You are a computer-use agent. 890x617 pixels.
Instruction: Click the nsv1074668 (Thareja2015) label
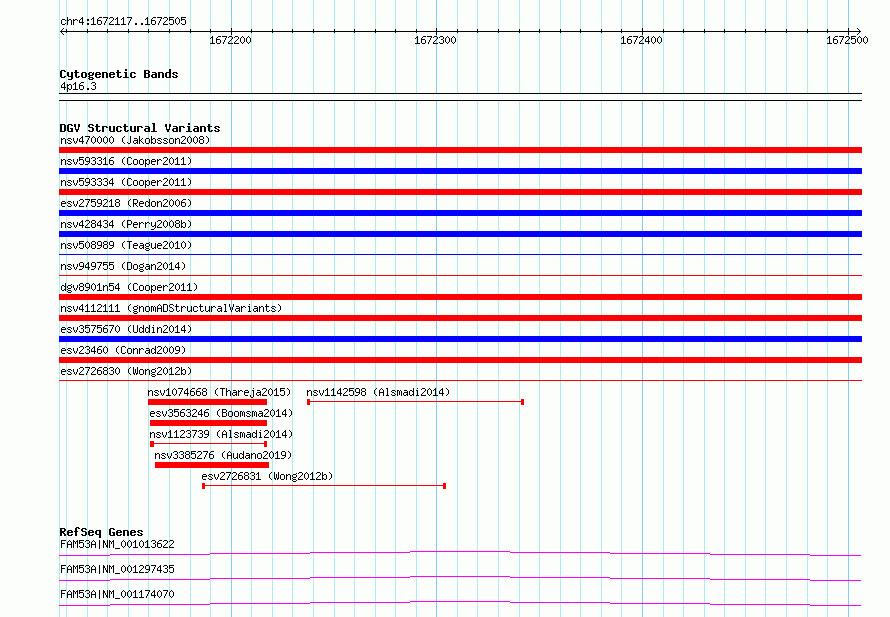[219, 392]
